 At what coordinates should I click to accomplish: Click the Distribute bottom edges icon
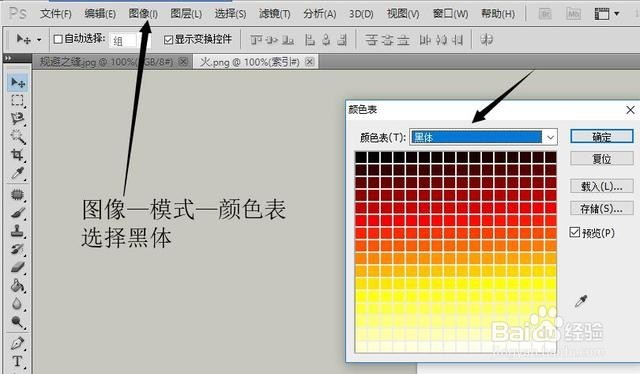click(403, 40)
